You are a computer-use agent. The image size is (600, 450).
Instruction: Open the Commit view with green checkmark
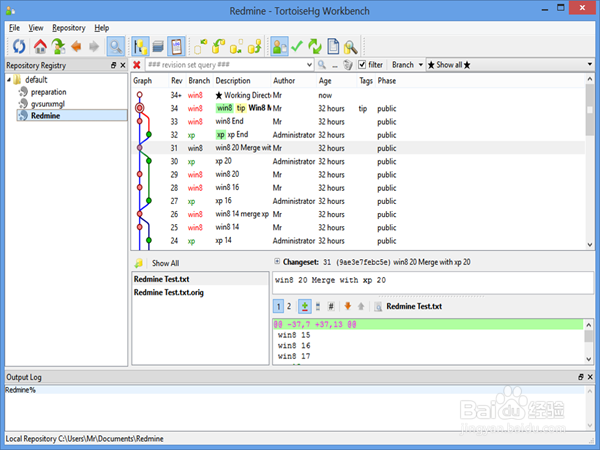tap(297, 47)
